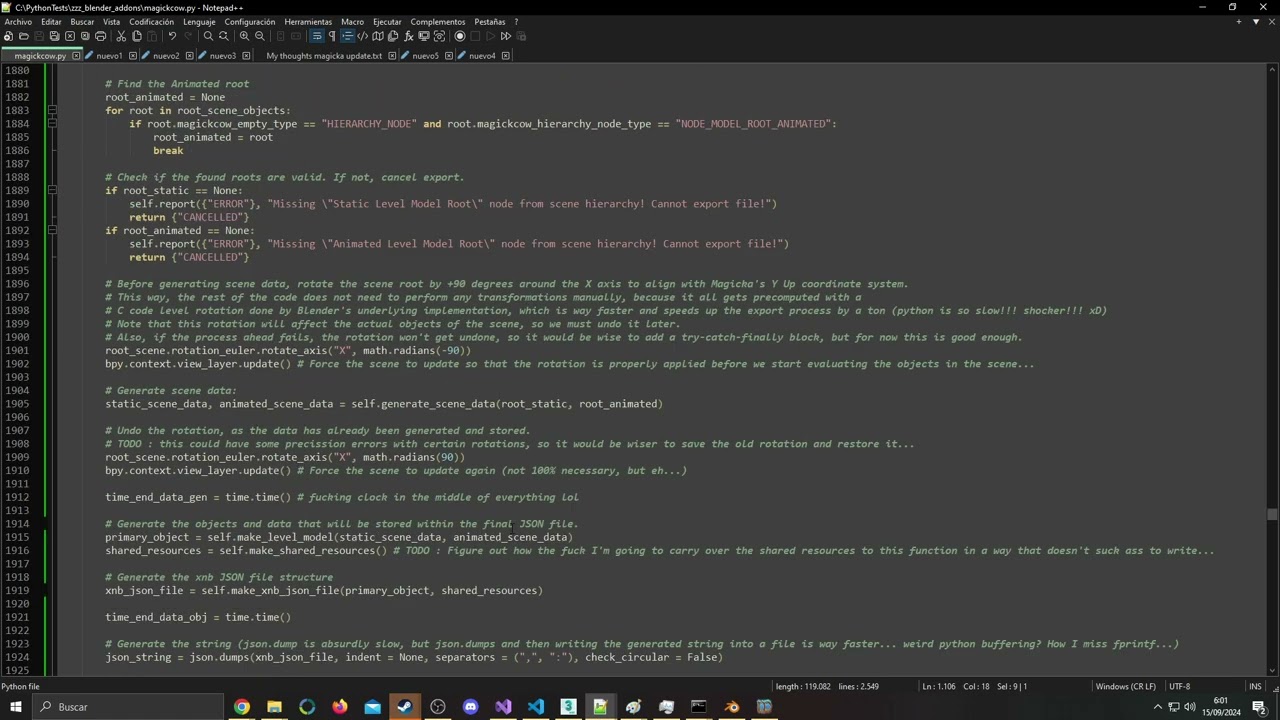
Task: Click the Undo arrow icon
Action: (172, 36)
